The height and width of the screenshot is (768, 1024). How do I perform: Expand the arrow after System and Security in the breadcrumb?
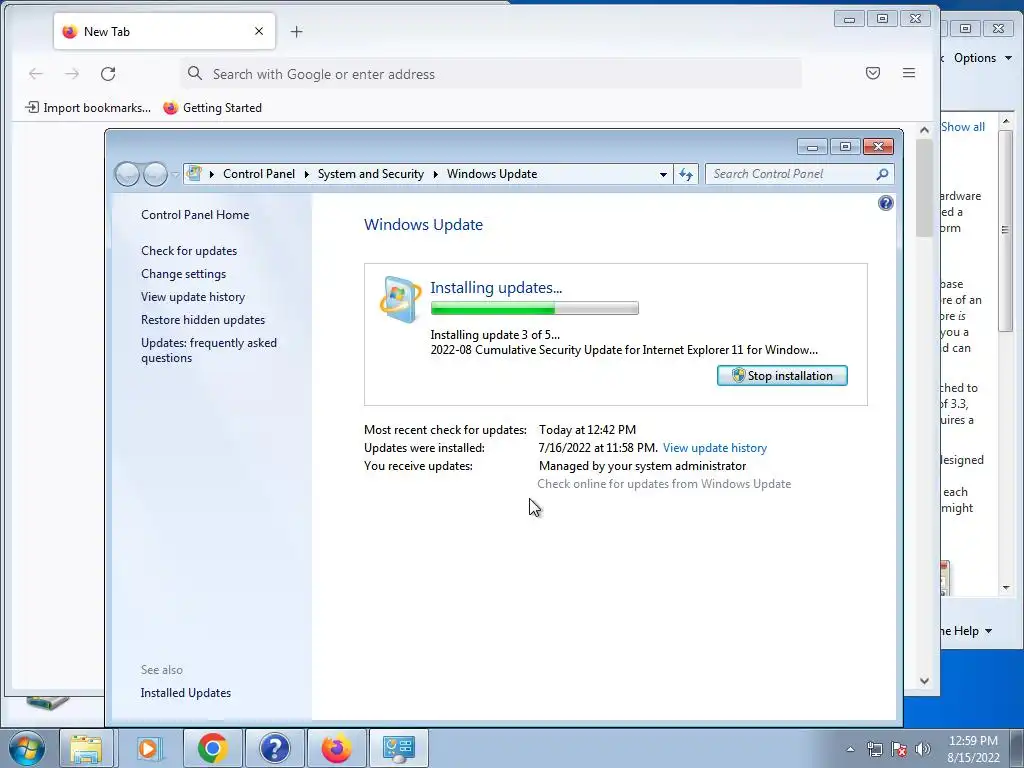point(436,174)
